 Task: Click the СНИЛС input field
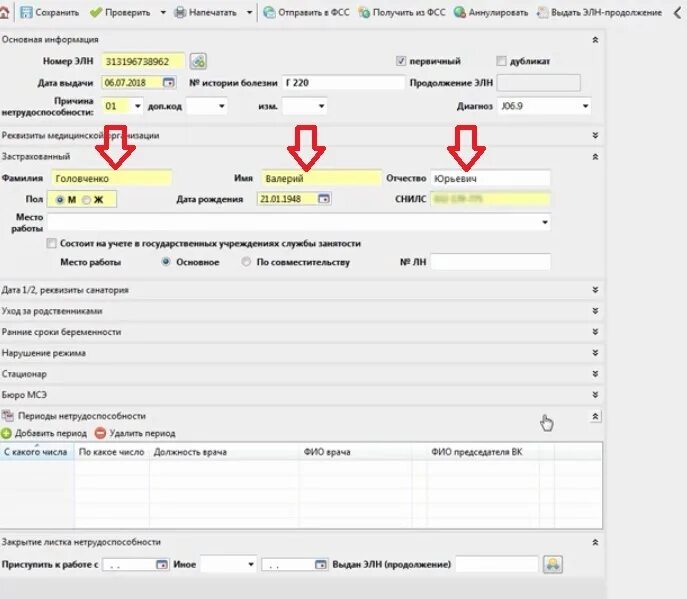(490, 199)
